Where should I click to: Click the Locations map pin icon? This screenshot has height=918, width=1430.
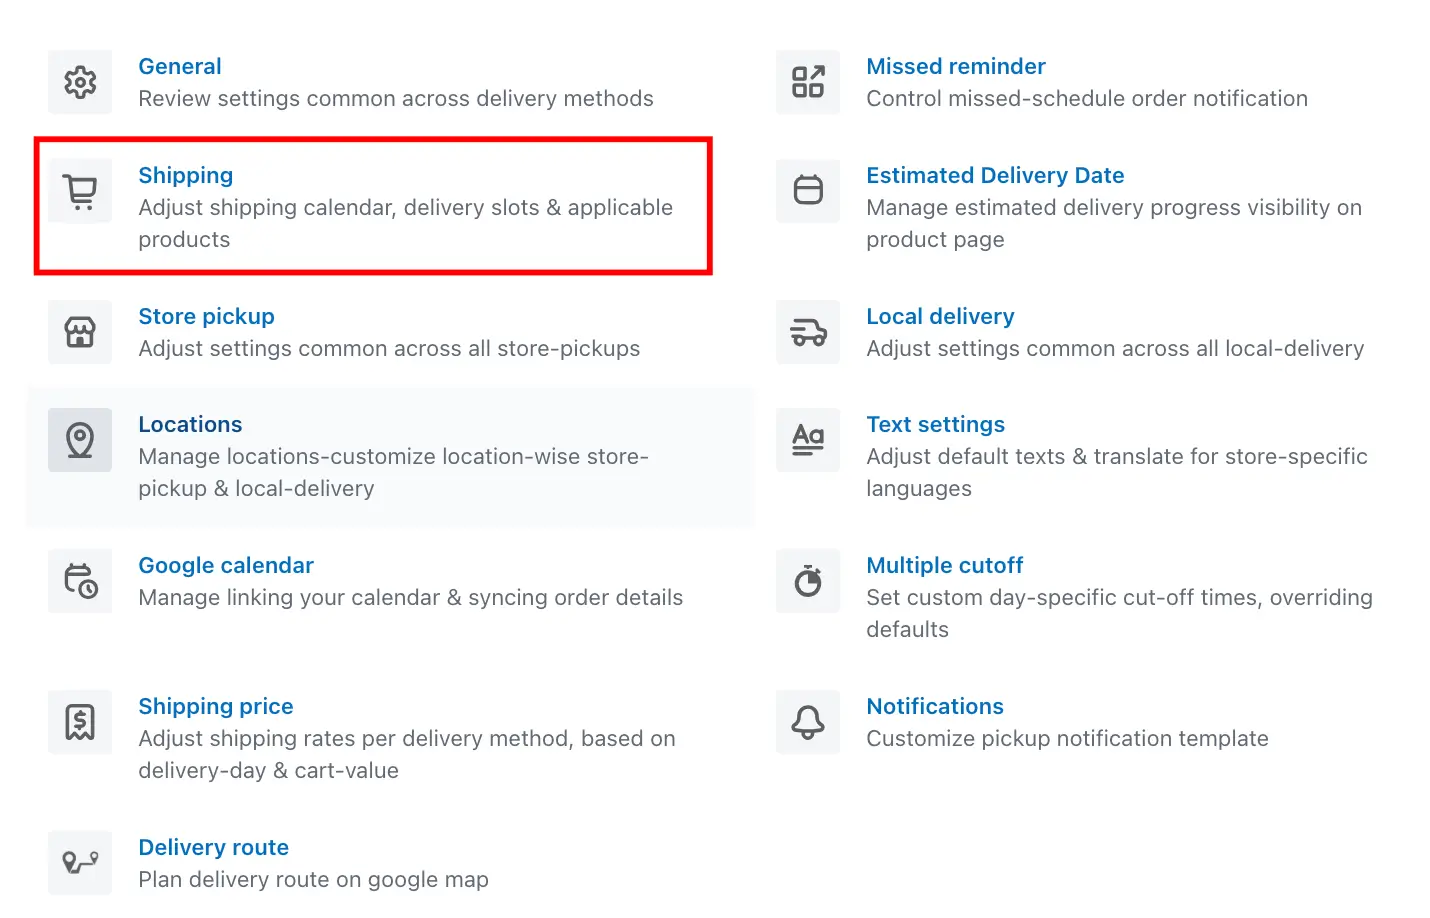pyautogui.click(x=80, y=440)
